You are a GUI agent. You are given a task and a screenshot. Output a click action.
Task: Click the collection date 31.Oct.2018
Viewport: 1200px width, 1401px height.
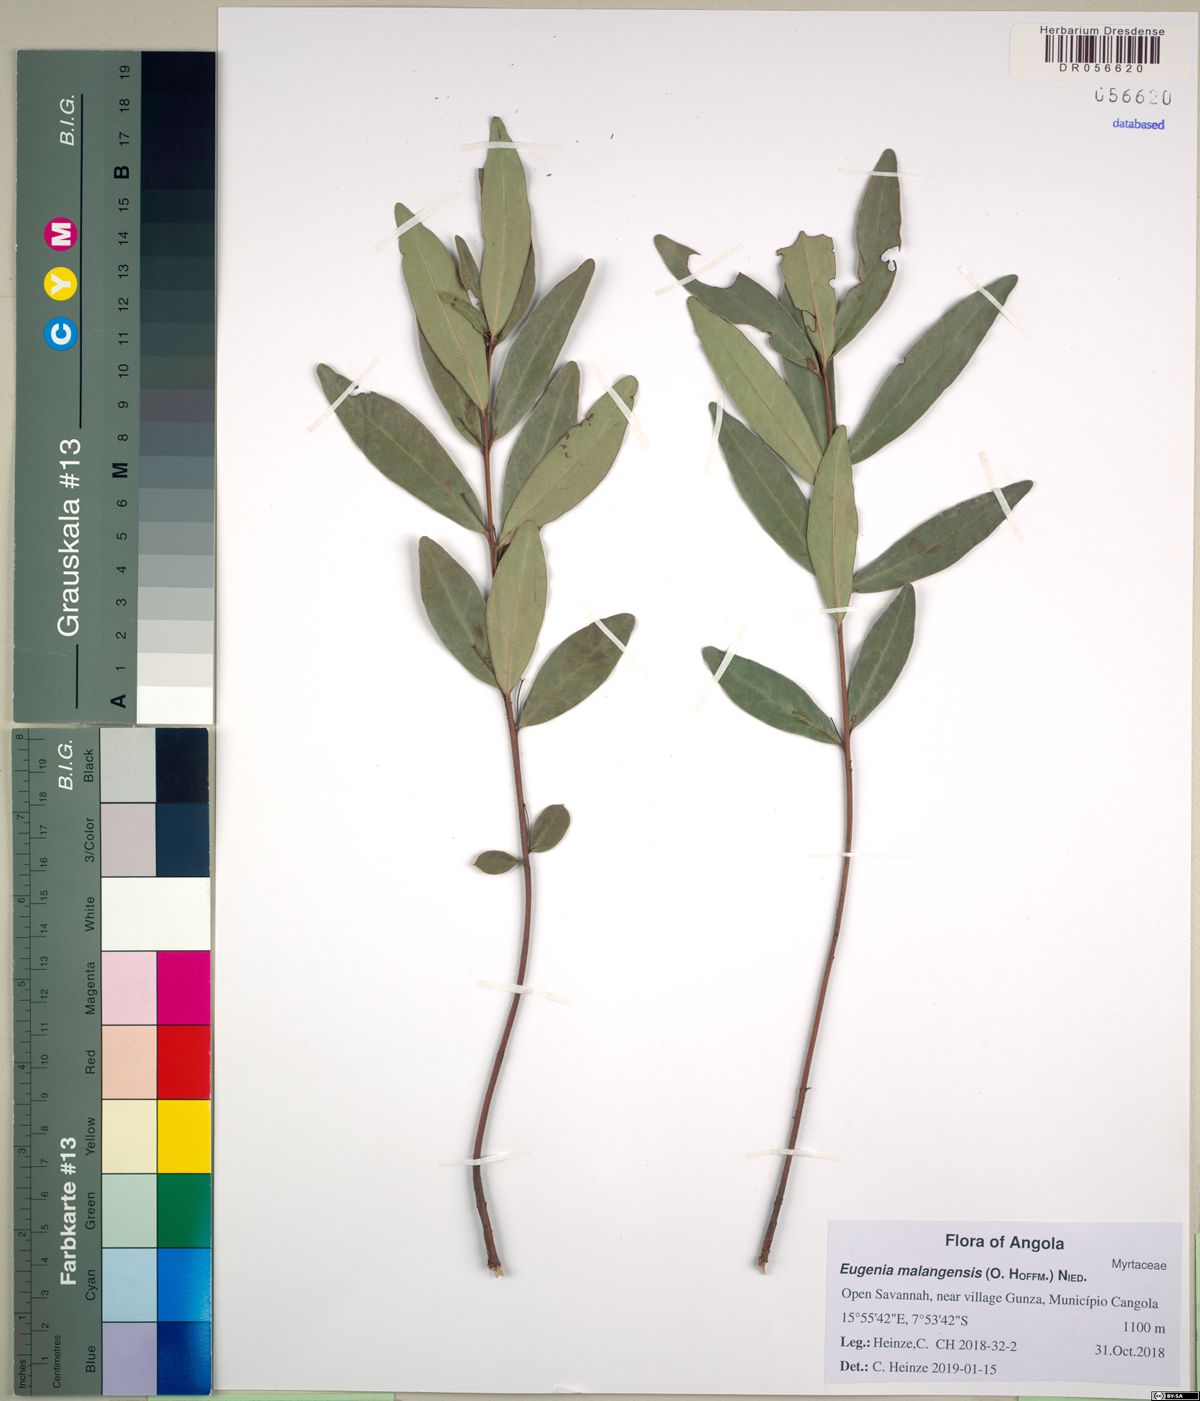(1129, 1350)
